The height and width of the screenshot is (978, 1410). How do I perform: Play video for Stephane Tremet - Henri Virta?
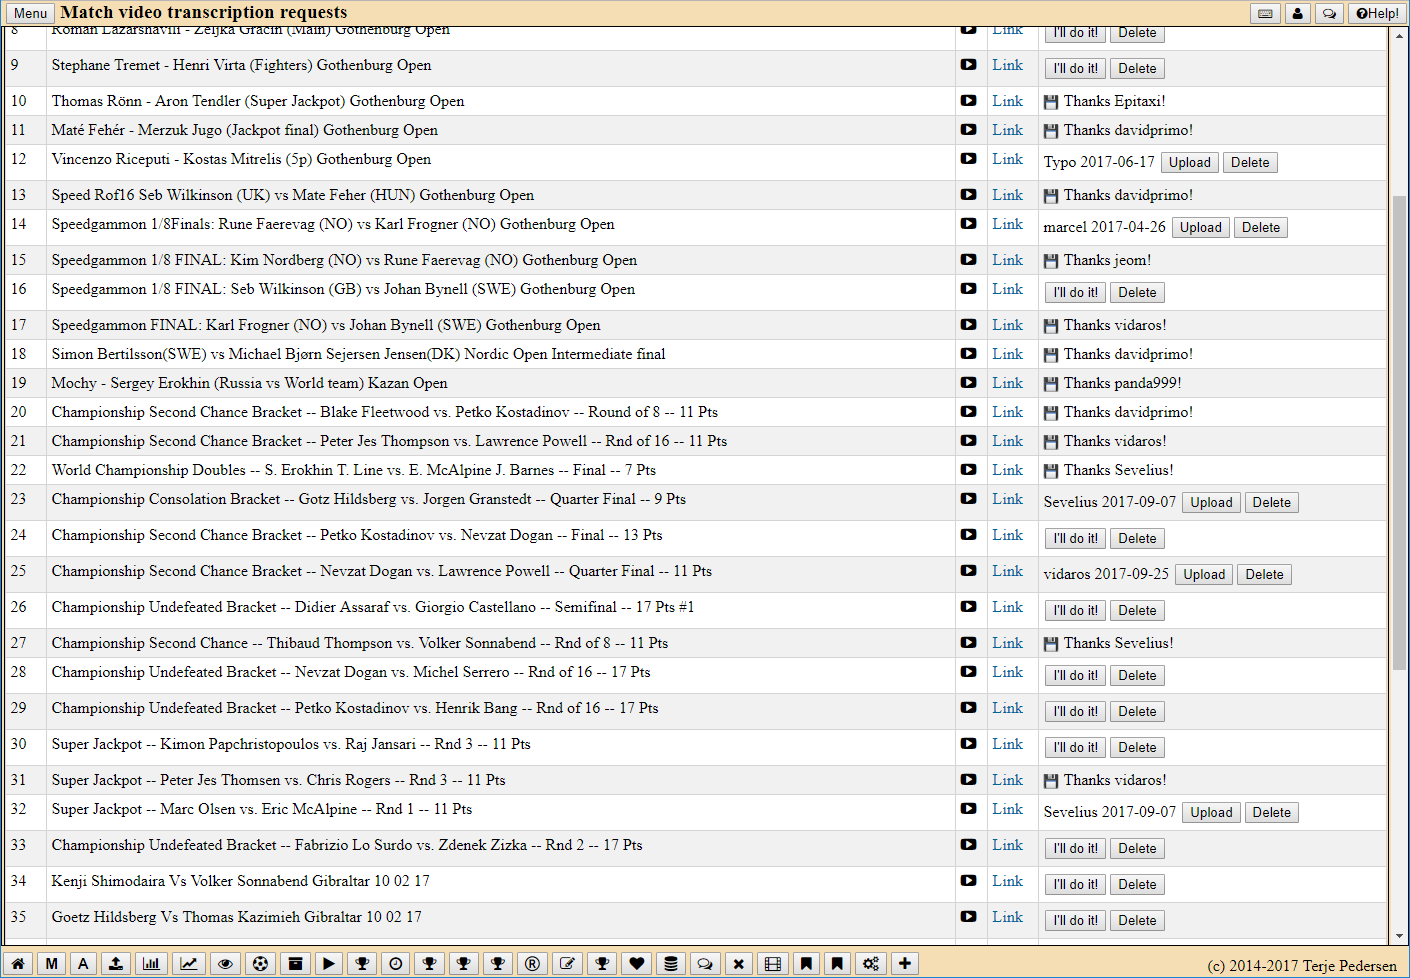pos(968,65)
